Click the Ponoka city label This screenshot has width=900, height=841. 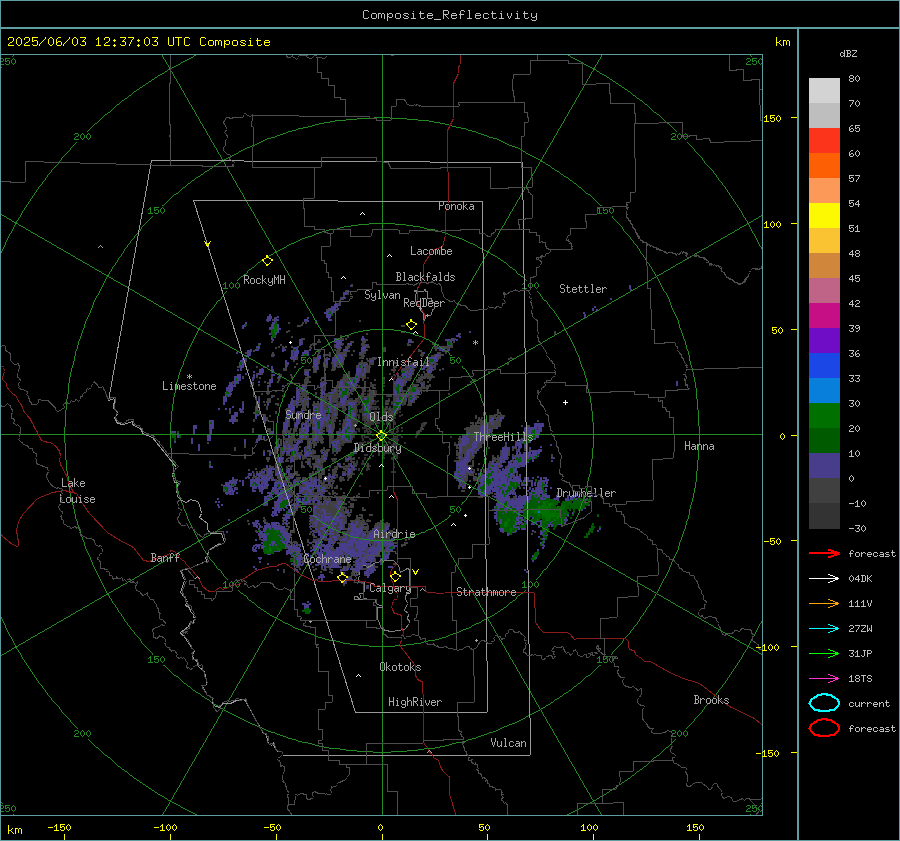tap(456, 206)
